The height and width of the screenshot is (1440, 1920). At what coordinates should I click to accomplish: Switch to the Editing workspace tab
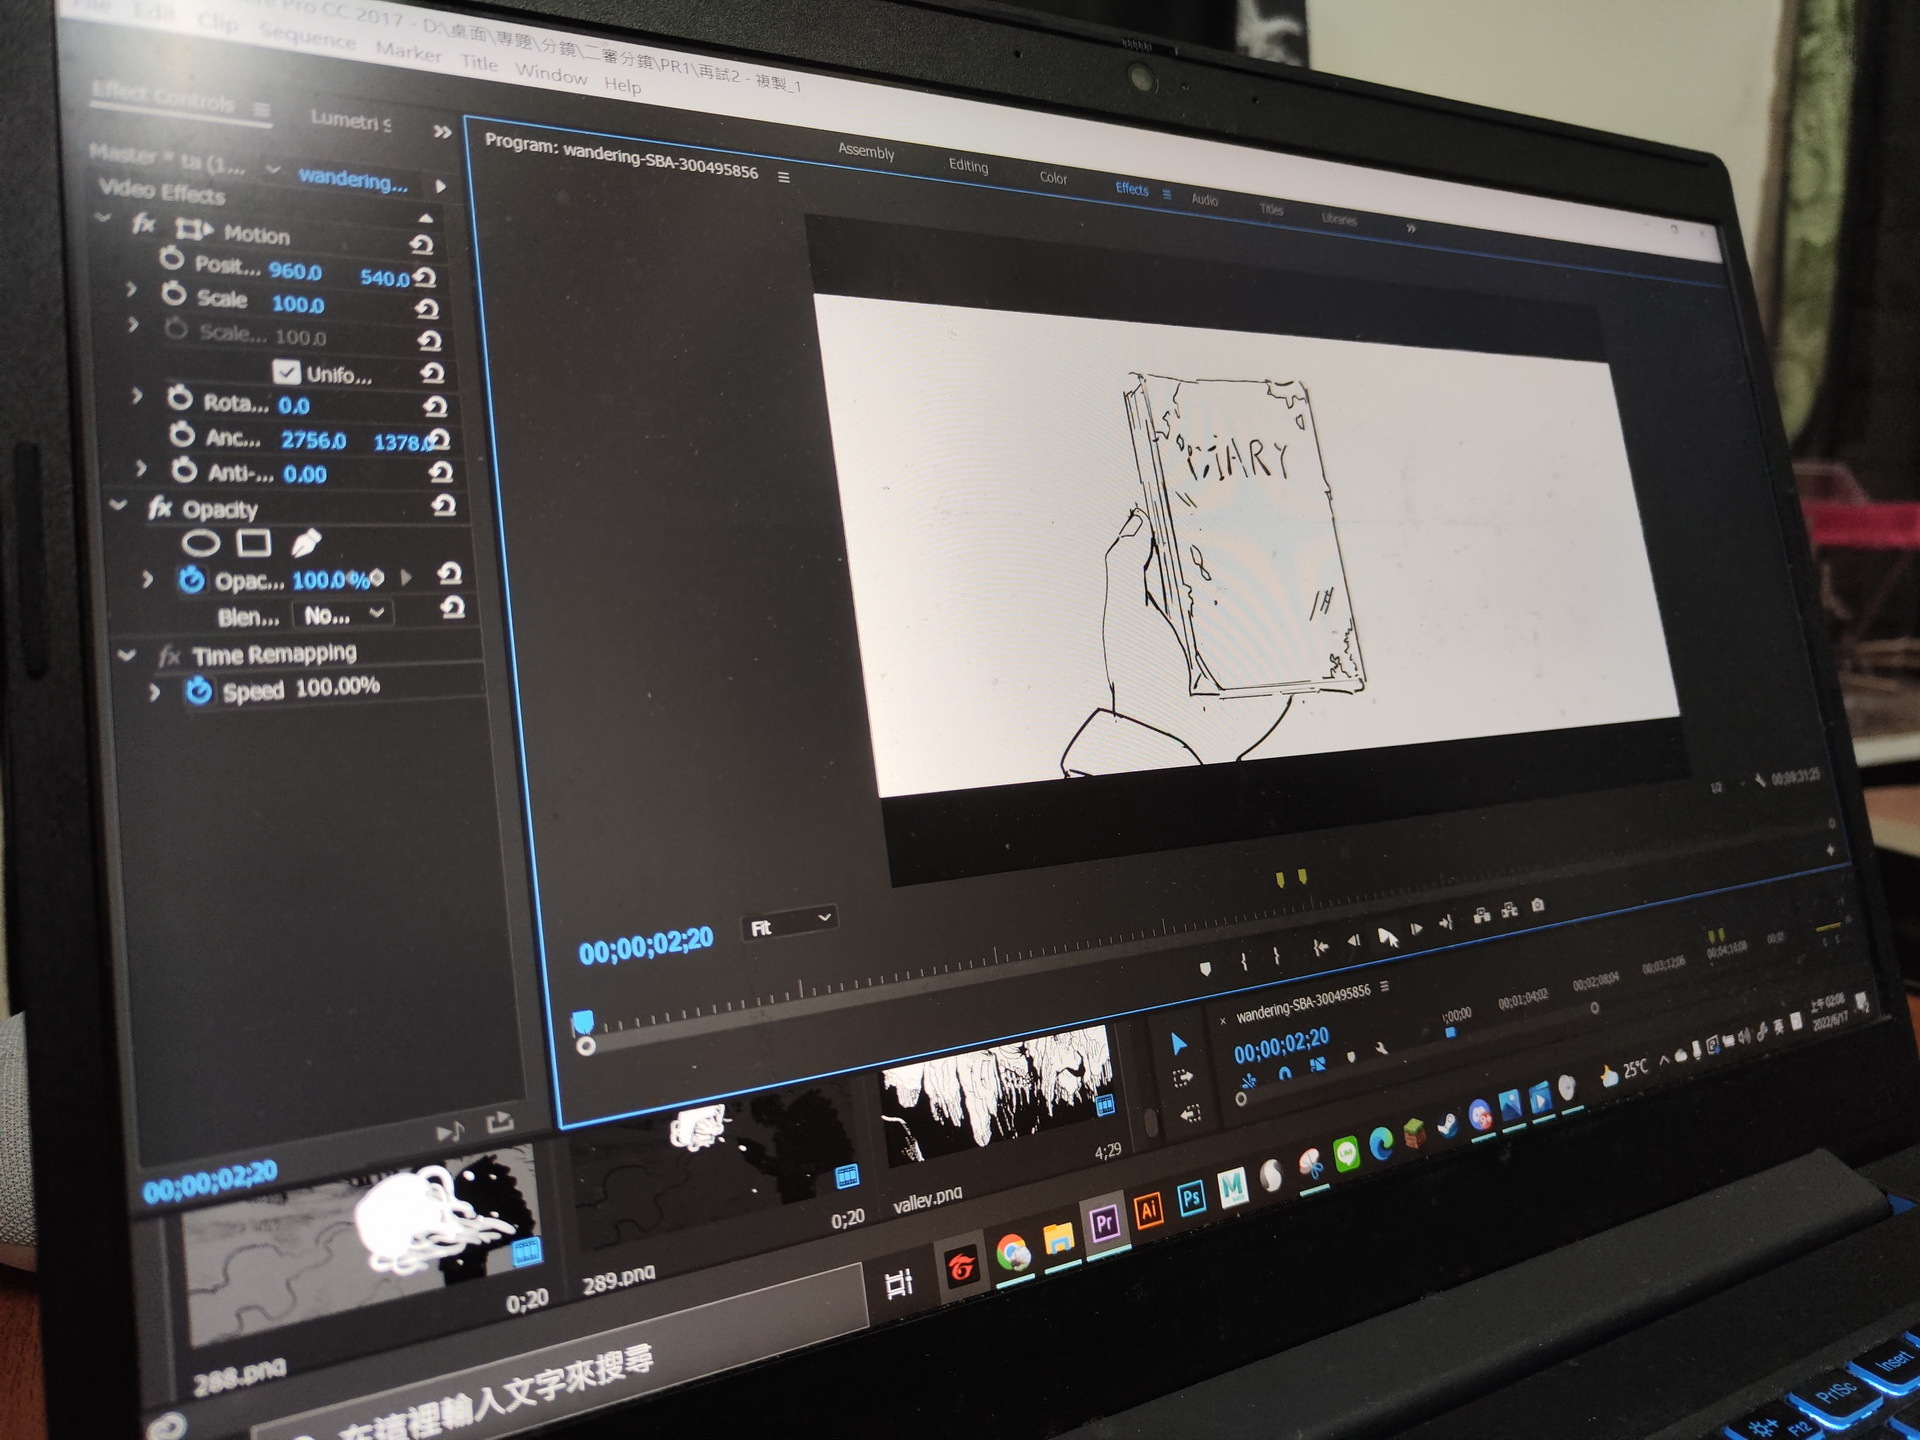(967, 166)
